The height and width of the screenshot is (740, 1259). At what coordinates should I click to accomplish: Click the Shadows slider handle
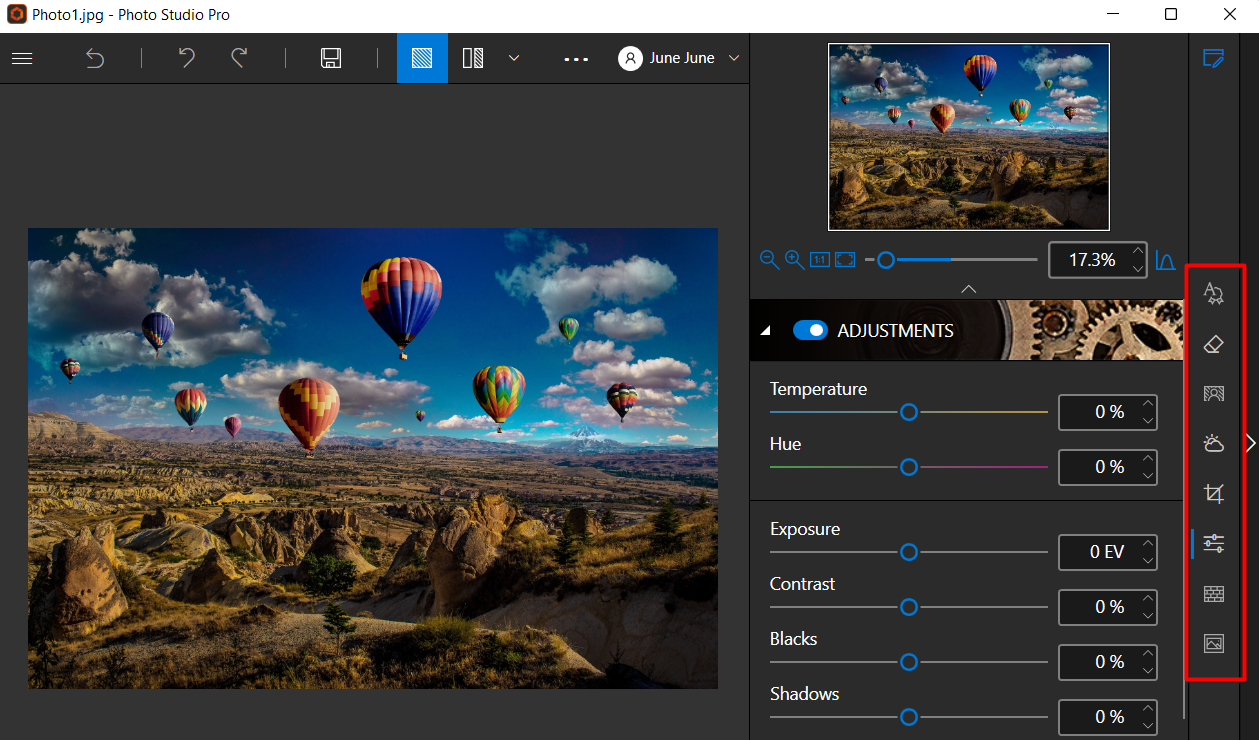pos(909,717)
